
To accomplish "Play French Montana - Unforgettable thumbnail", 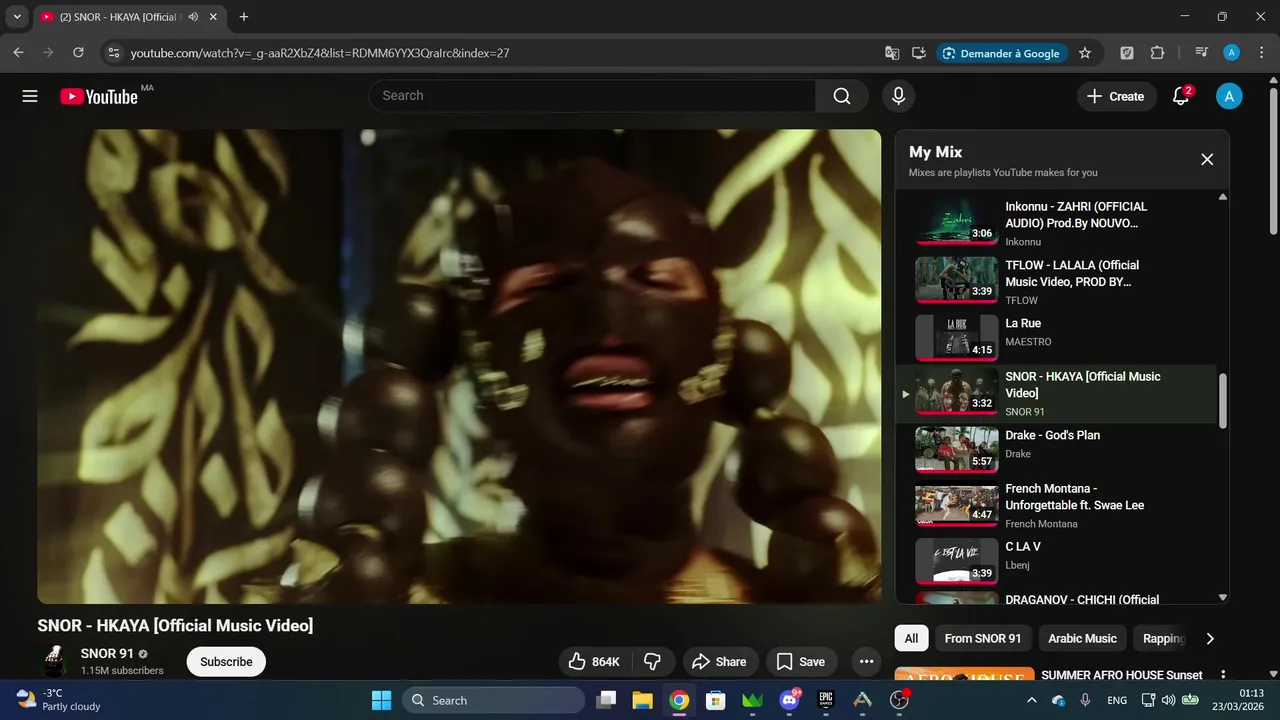I will [x=957, y=505].
